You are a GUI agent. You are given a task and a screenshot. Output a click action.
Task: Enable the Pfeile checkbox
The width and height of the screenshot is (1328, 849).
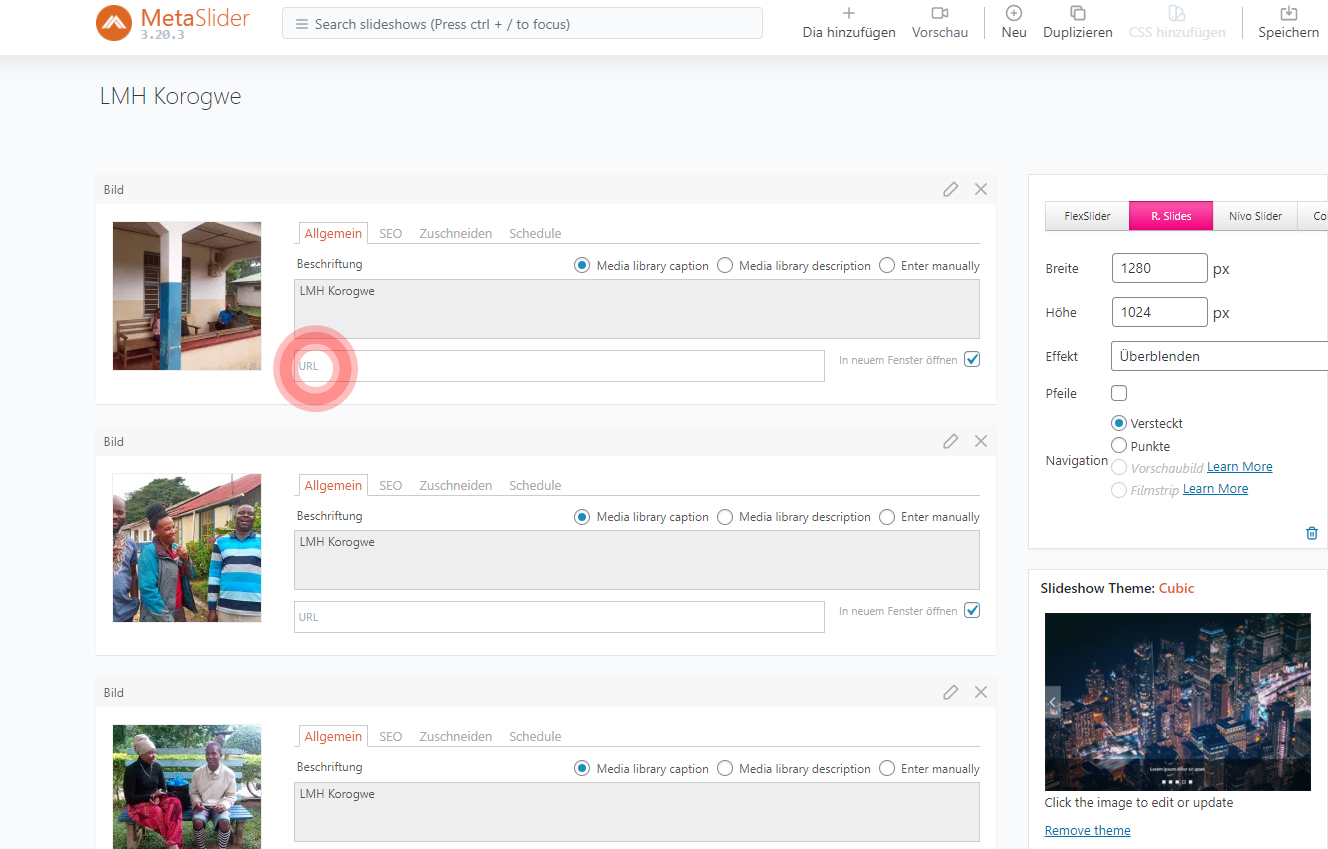point(1119,393)
